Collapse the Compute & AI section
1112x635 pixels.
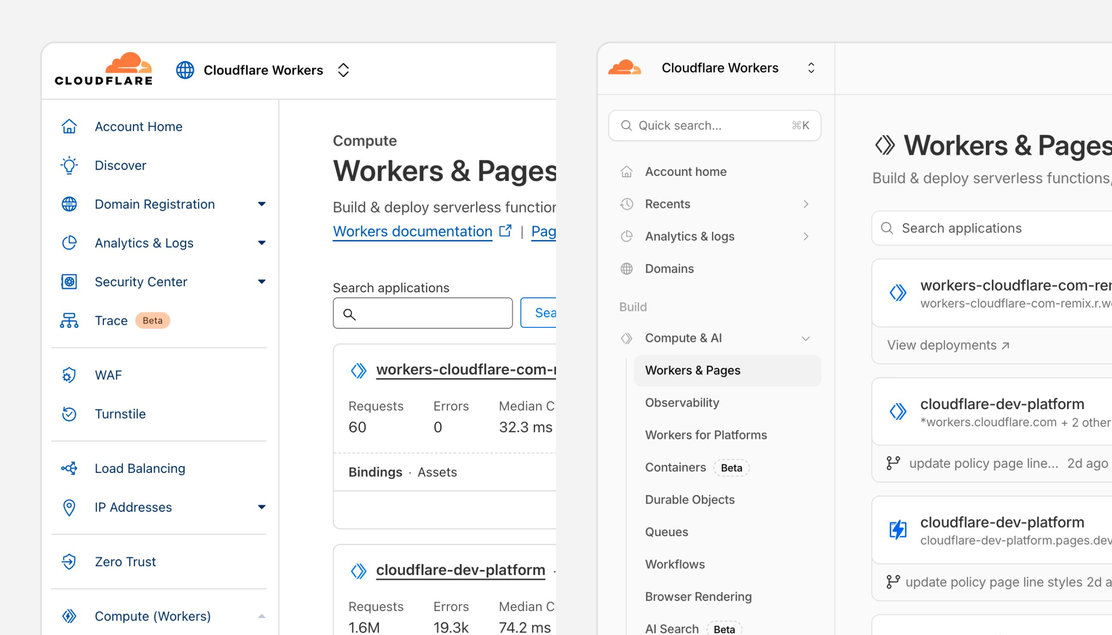click(806, 338)
